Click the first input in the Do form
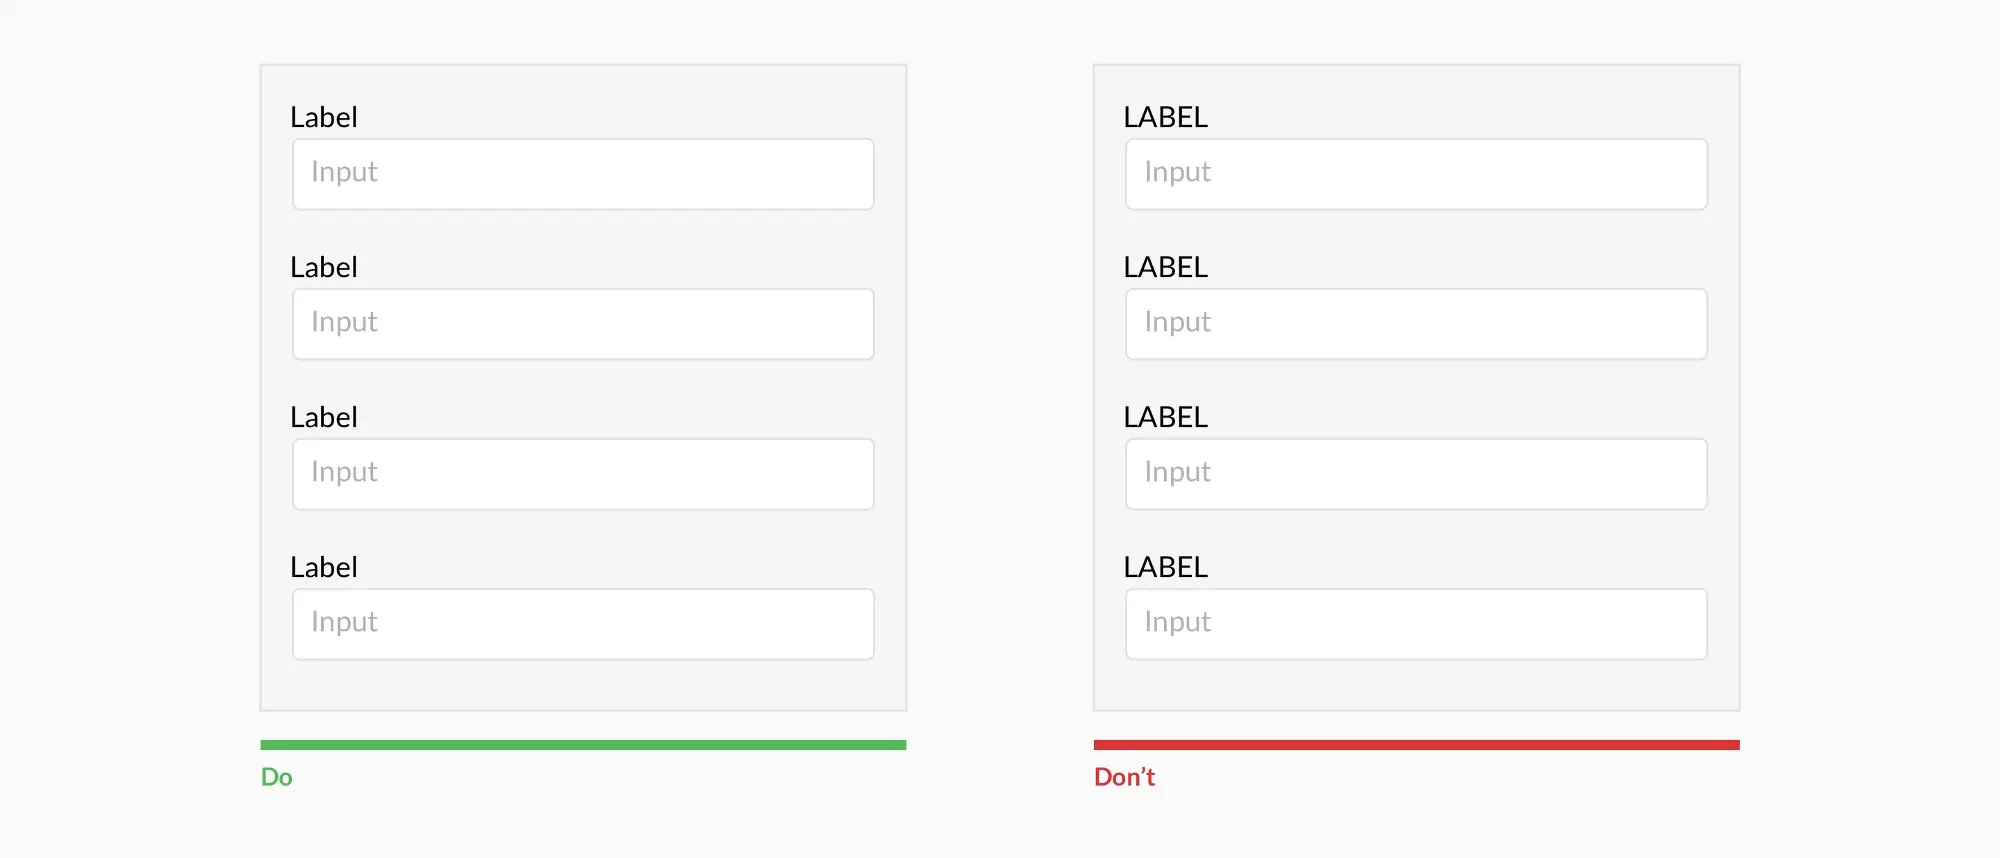The height and width of the screenshot is (858, 2000). tap(583, 174)
